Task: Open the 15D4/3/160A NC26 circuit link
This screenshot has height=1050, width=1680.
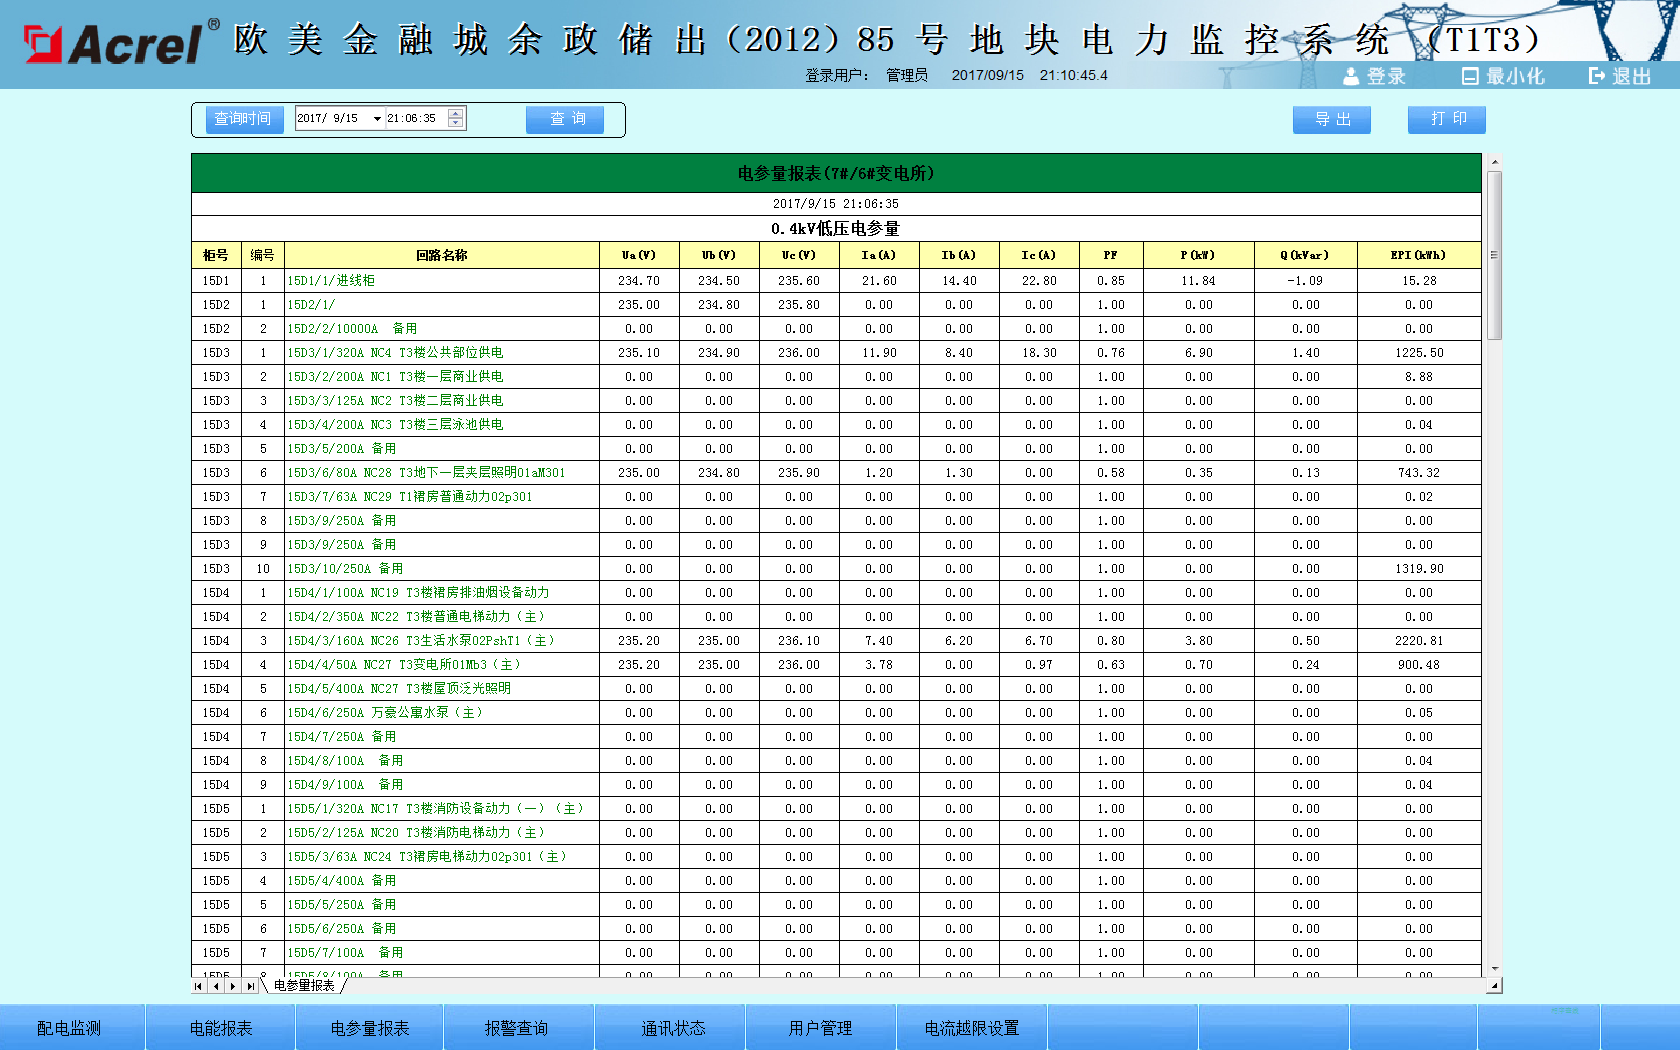Action: pyautogui.click(x=420, y=640)
